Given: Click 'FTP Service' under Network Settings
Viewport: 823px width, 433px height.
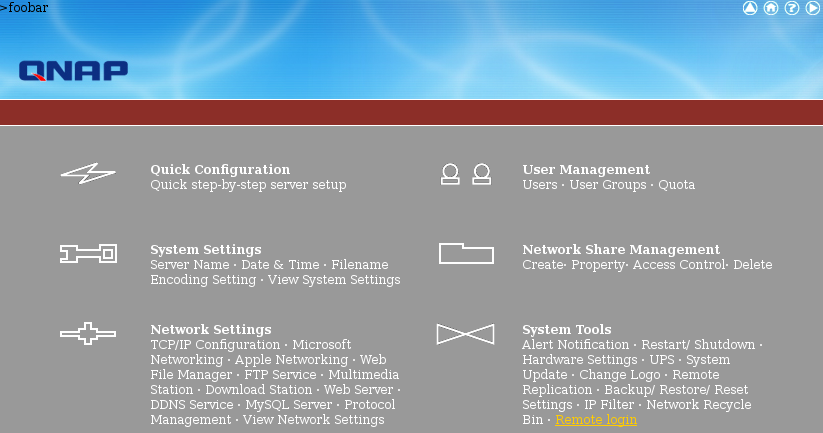Looking at the screenshot, I should click(280, 375).
